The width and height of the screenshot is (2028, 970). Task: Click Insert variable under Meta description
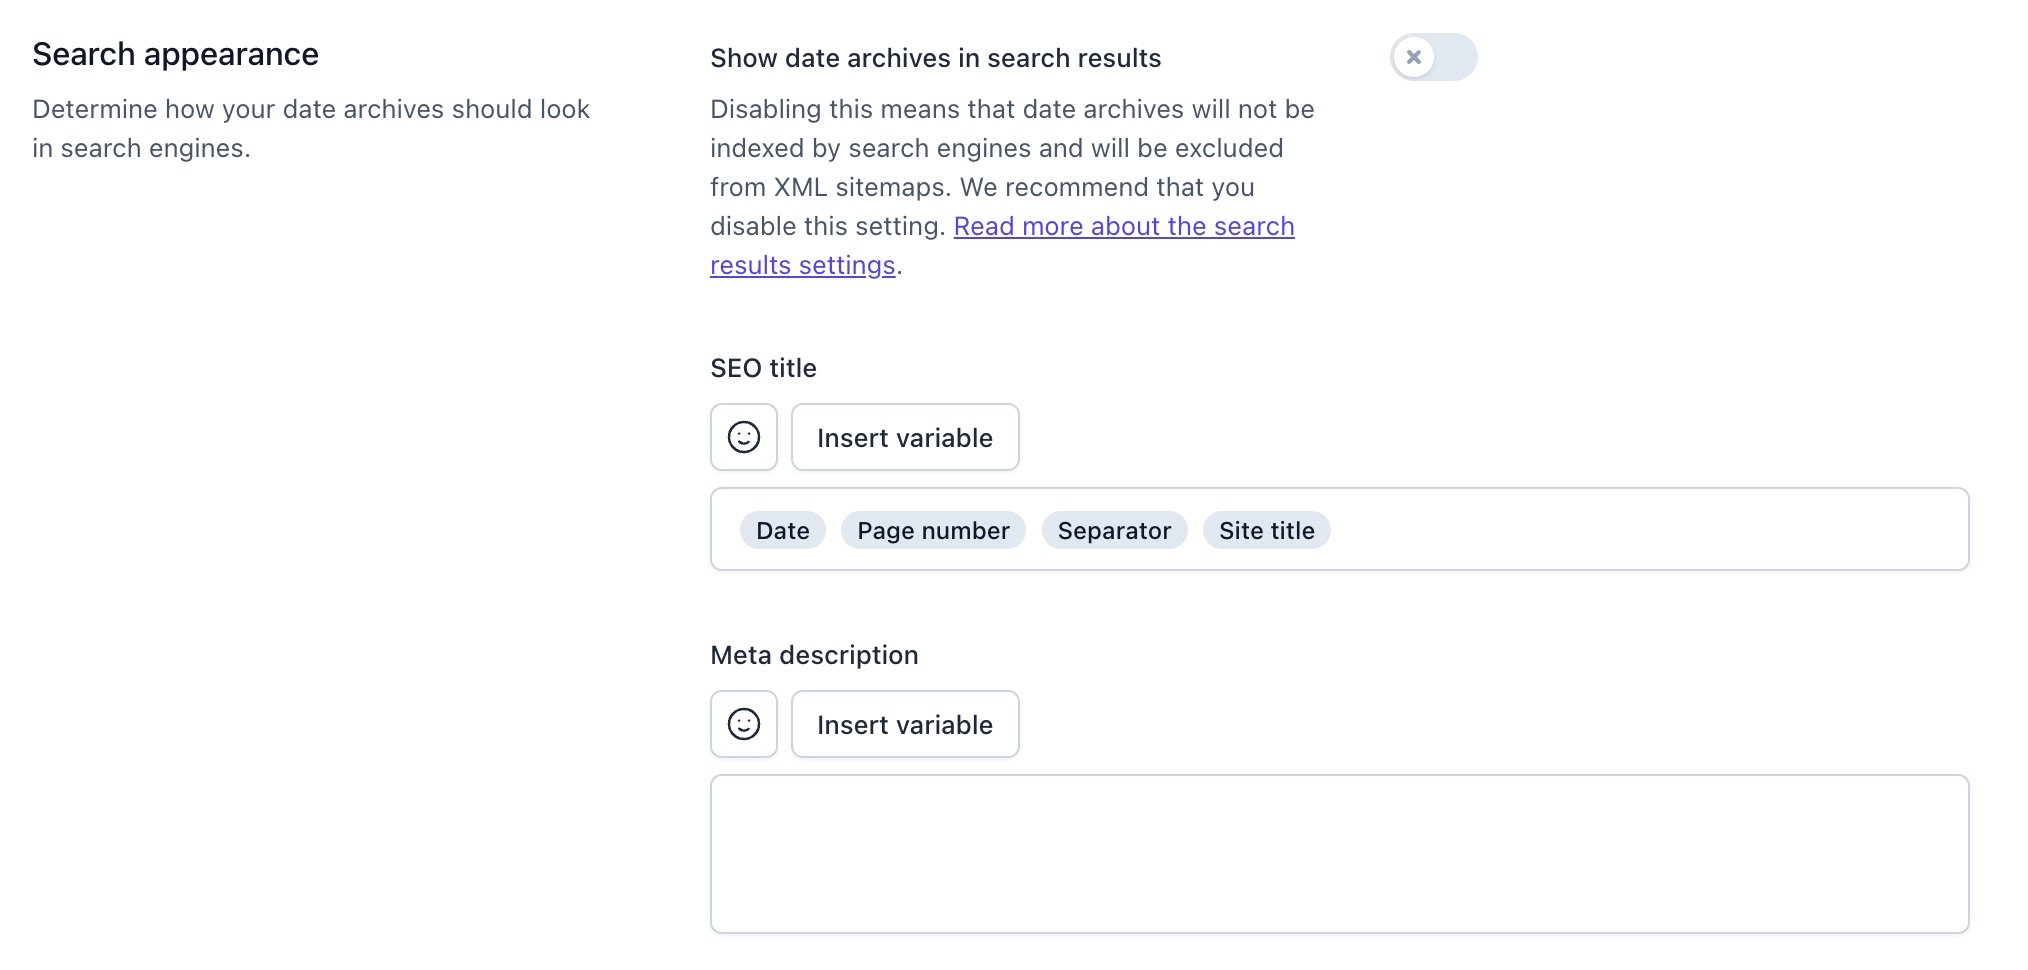click(x=904, y=723)
